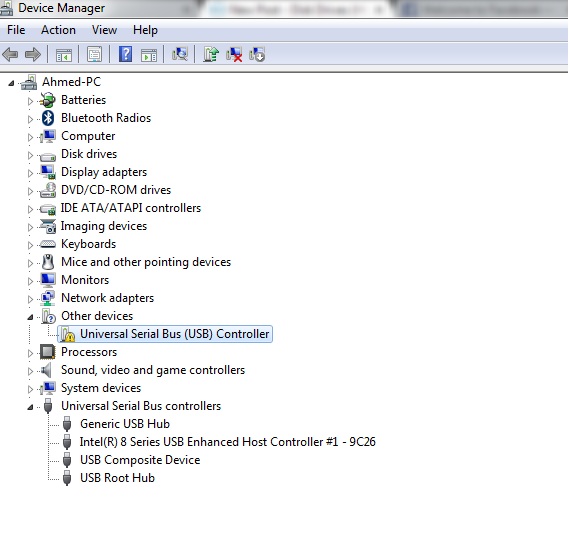569x536 pixels.
Task: Expand the System devices arrow
Action: click(x=30, y=389)
